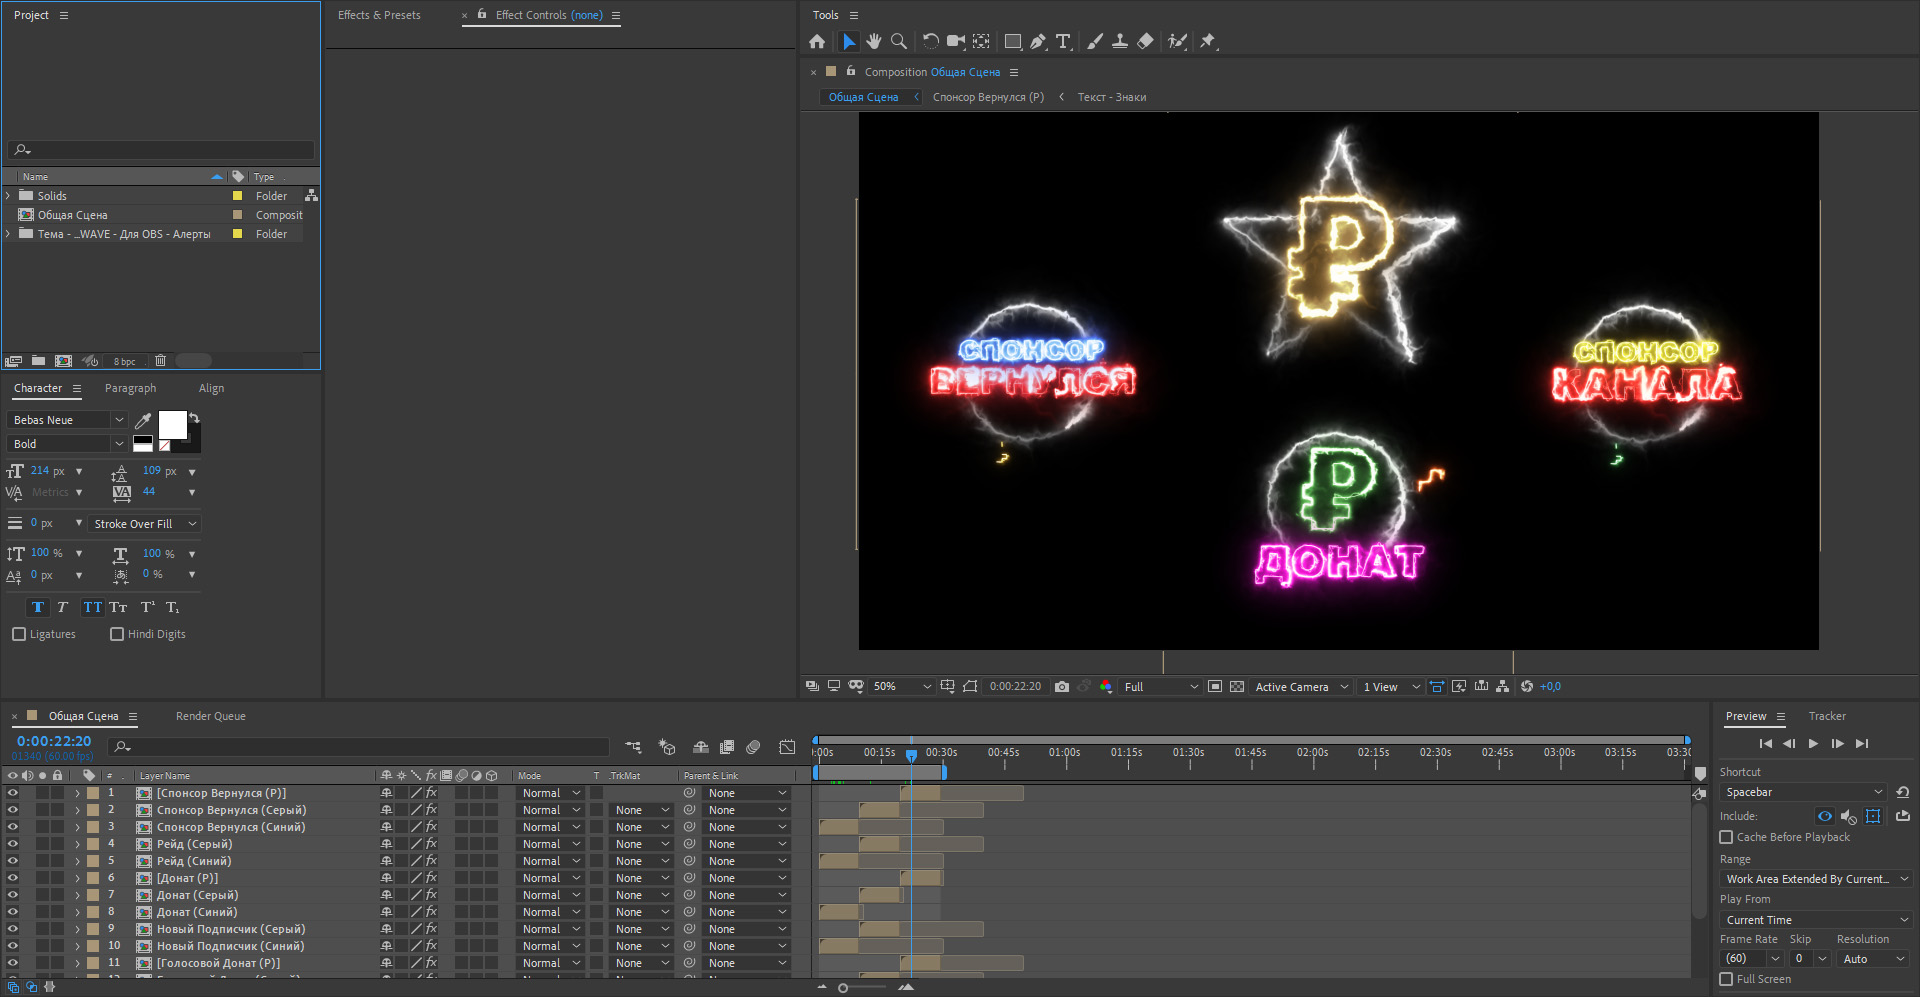Enable Cache Before Playback checkbox
1920x997 pixels.
point(1726,837)
